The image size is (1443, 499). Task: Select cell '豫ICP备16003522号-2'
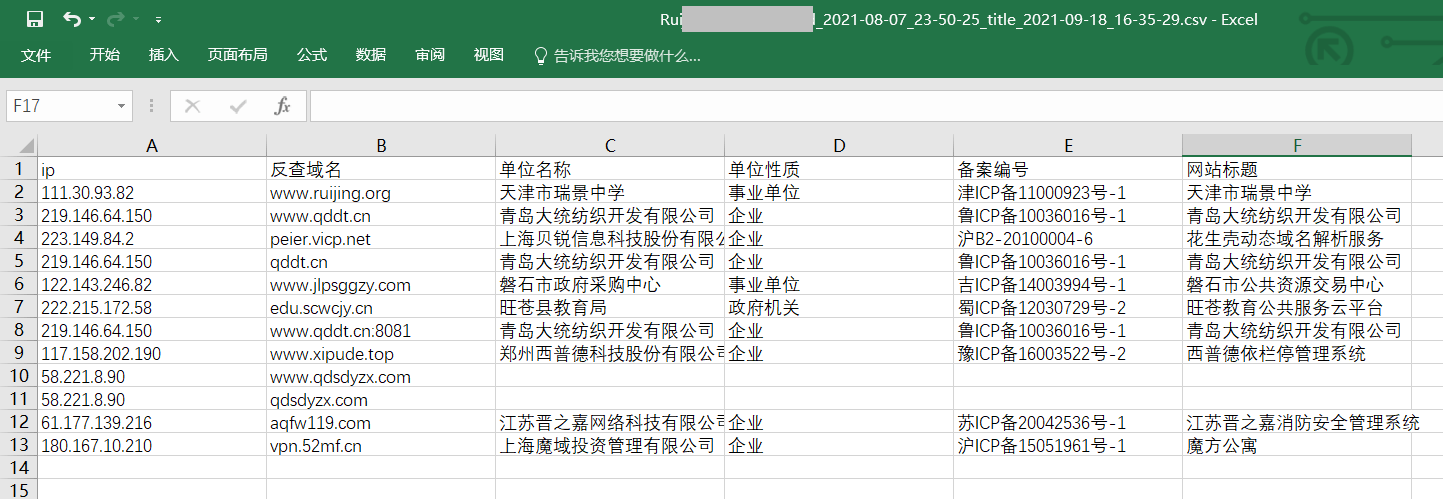click(1068, 354)
